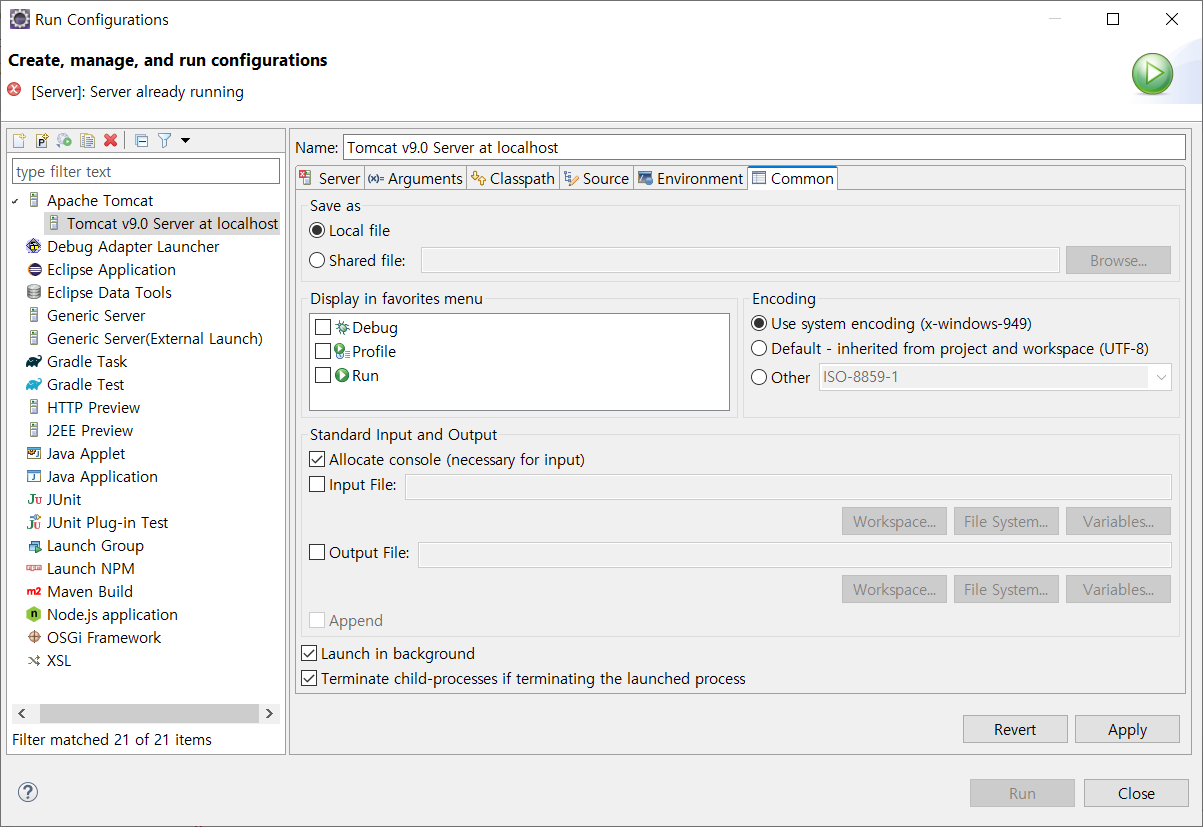Image resolution: width=1203 pixels, height=827 pixels.
Task: Open the Classpath tab
Action: pyautogui.click(x=513, y=178)
